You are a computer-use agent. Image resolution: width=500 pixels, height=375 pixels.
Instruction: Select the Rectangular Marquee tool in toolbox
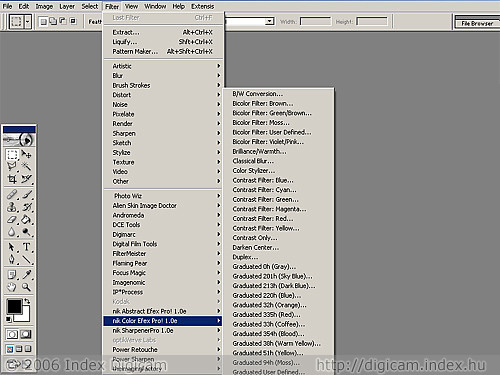pos(12,154)
